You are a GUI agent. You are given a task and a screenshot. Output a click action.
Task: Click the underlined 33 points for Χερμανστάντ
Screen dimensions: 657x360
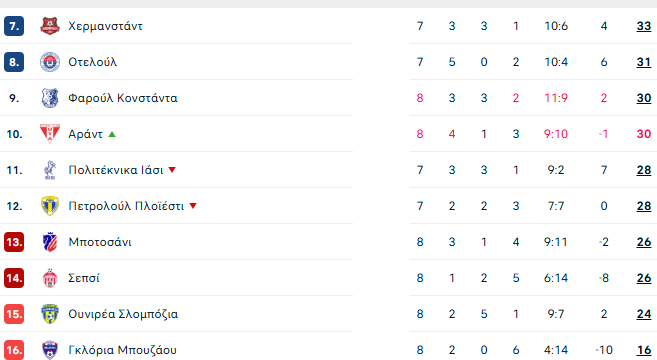point(644,26)
